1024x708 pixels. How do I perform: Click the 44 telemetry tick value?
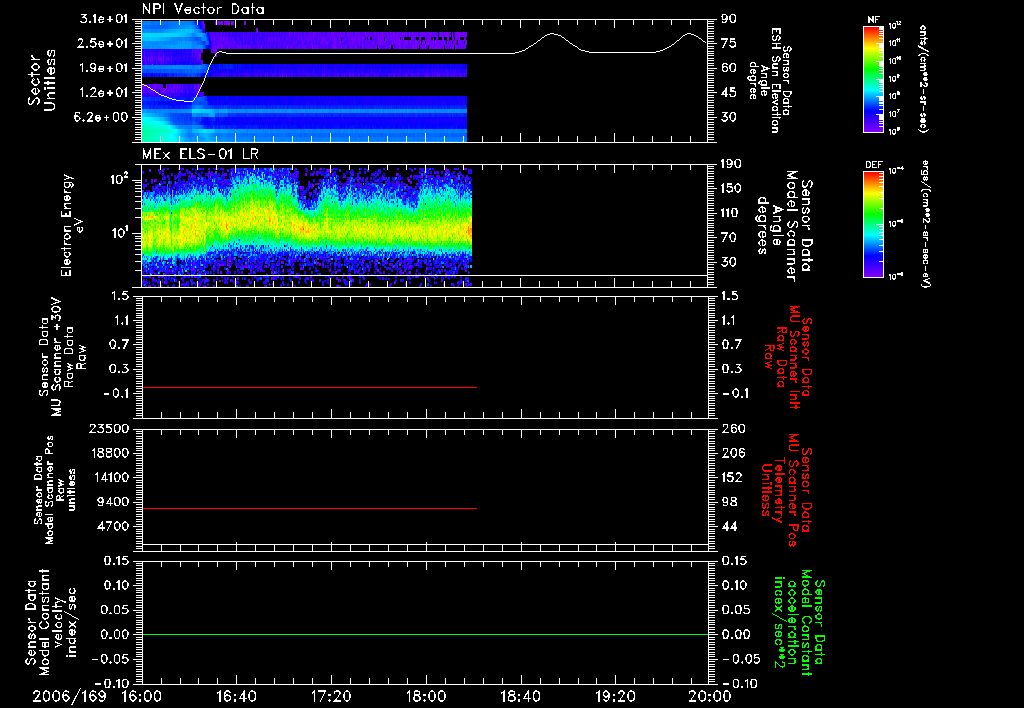pyautogui.click(x=729, y=526)
